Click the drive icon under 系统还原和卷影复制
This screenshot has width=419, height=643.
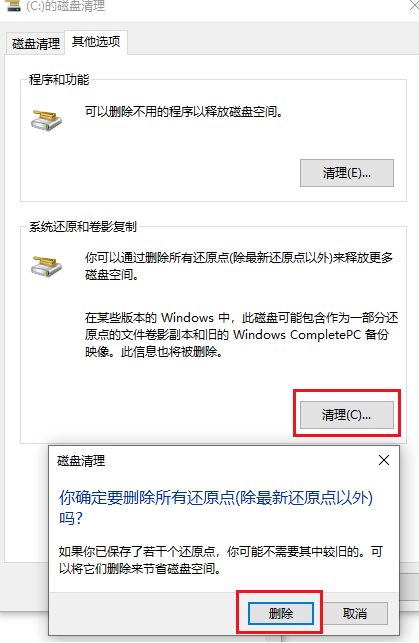coord(46,266)
